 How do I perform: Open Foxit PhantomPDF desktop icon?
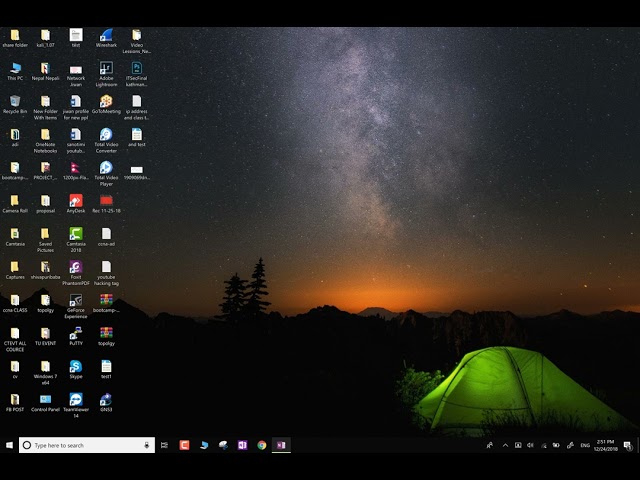[x=76, y=268]
